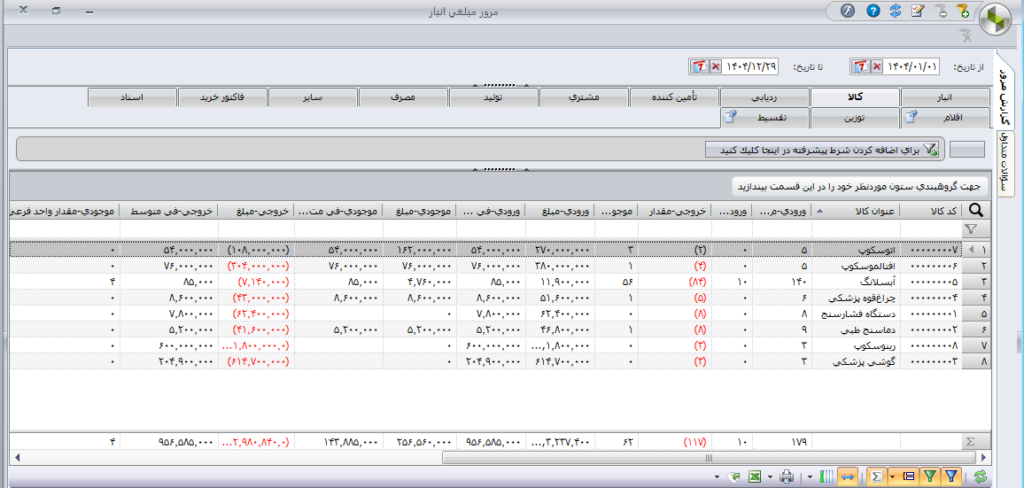Image resolution: width=1024 pixels, height=488 pixels.
Task: Toggle the blue auto-fit column width arrows
Action: 848,477
